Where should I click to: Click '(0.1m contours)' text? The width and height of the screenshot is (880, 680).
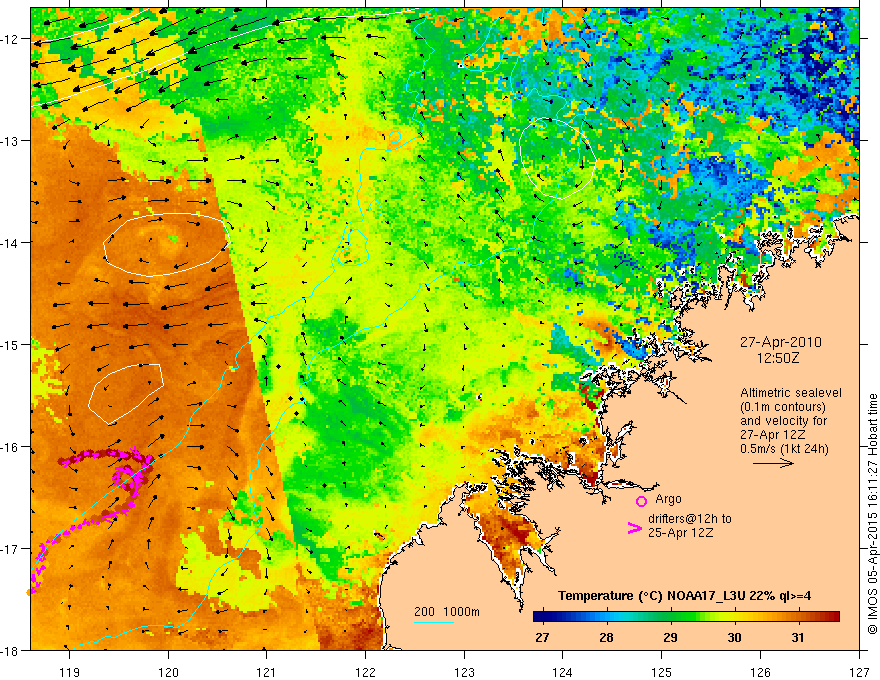pyautogui.click(x=783, y=407)
